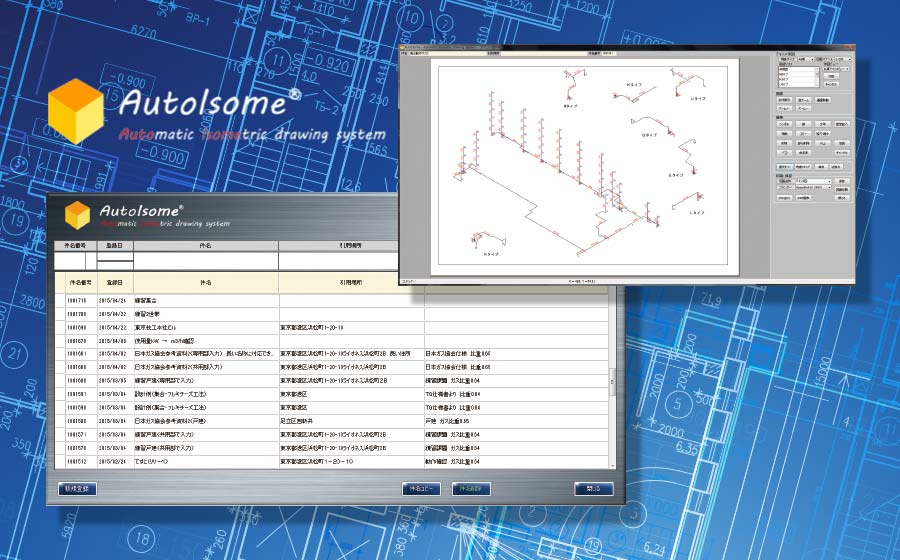Click the Lタイプ pipe figure on canvas
Image resolution: width=900 pixels, height=560 pixels.
tap(689, 203)
